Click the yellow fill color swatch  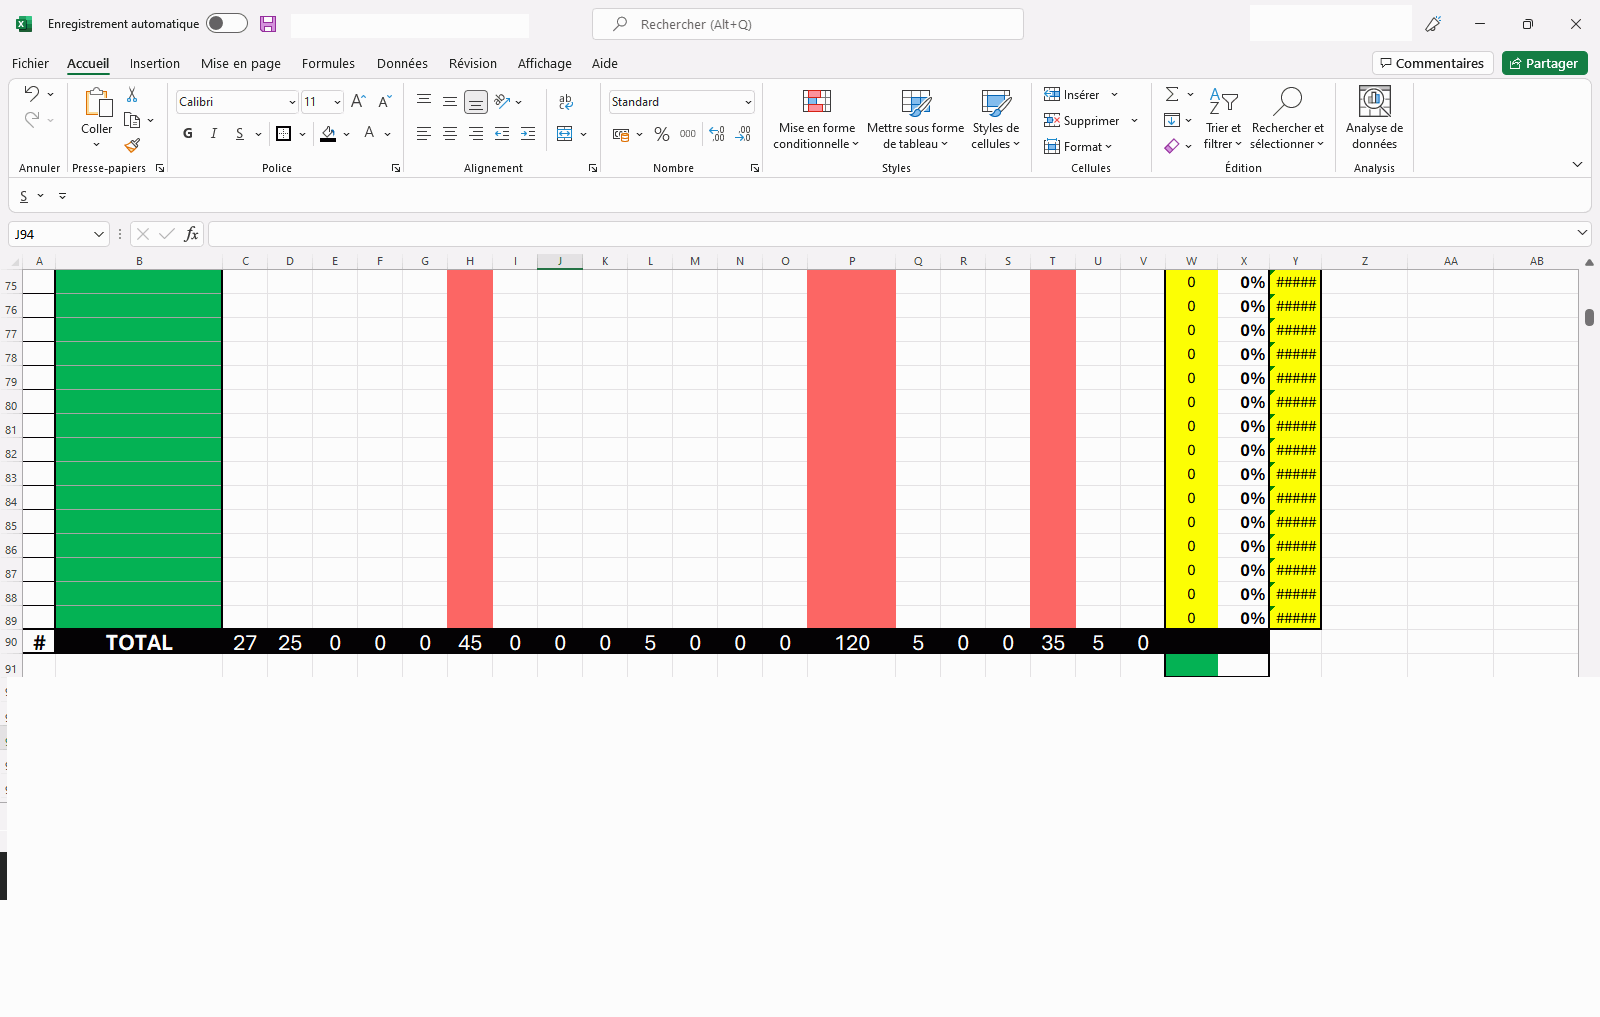pyautogui.click(x=328, y=134)
